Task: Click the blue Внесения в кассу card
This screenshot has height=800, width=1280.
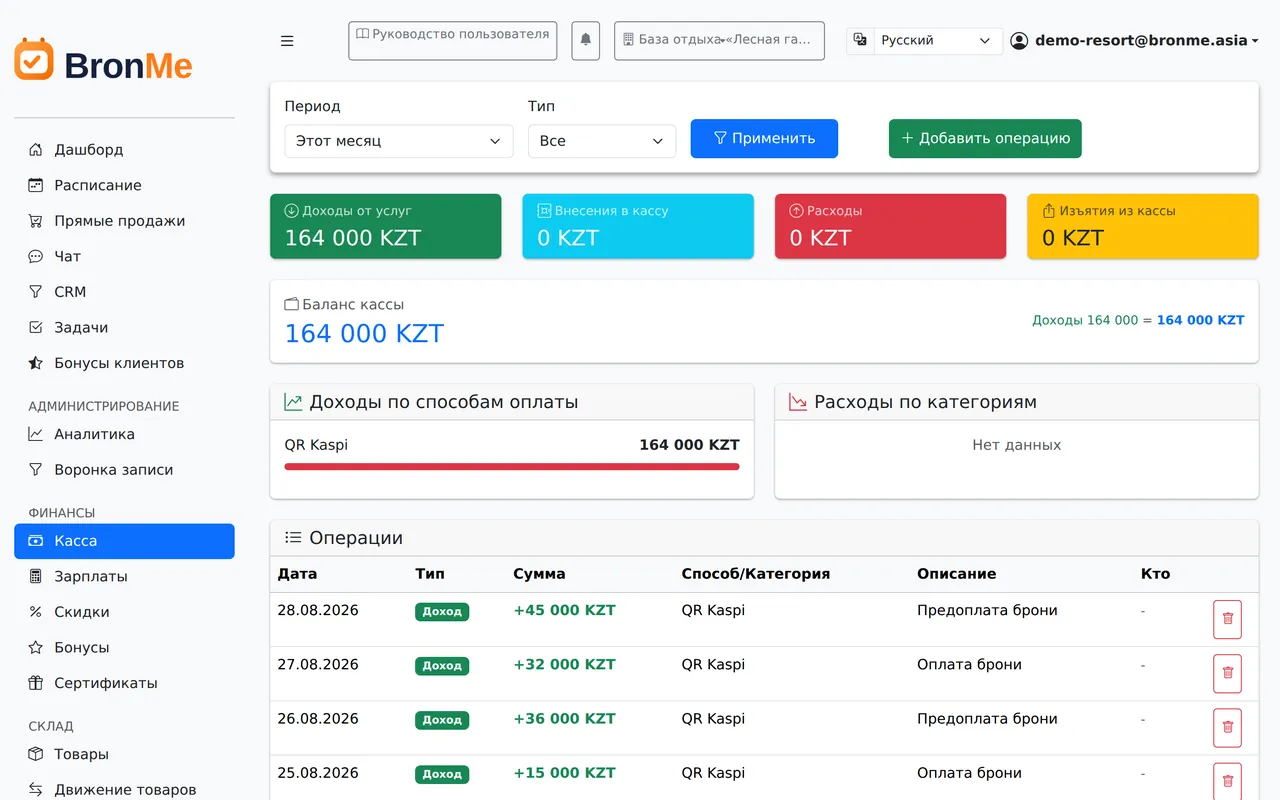Action: click(x=638, y=227)
